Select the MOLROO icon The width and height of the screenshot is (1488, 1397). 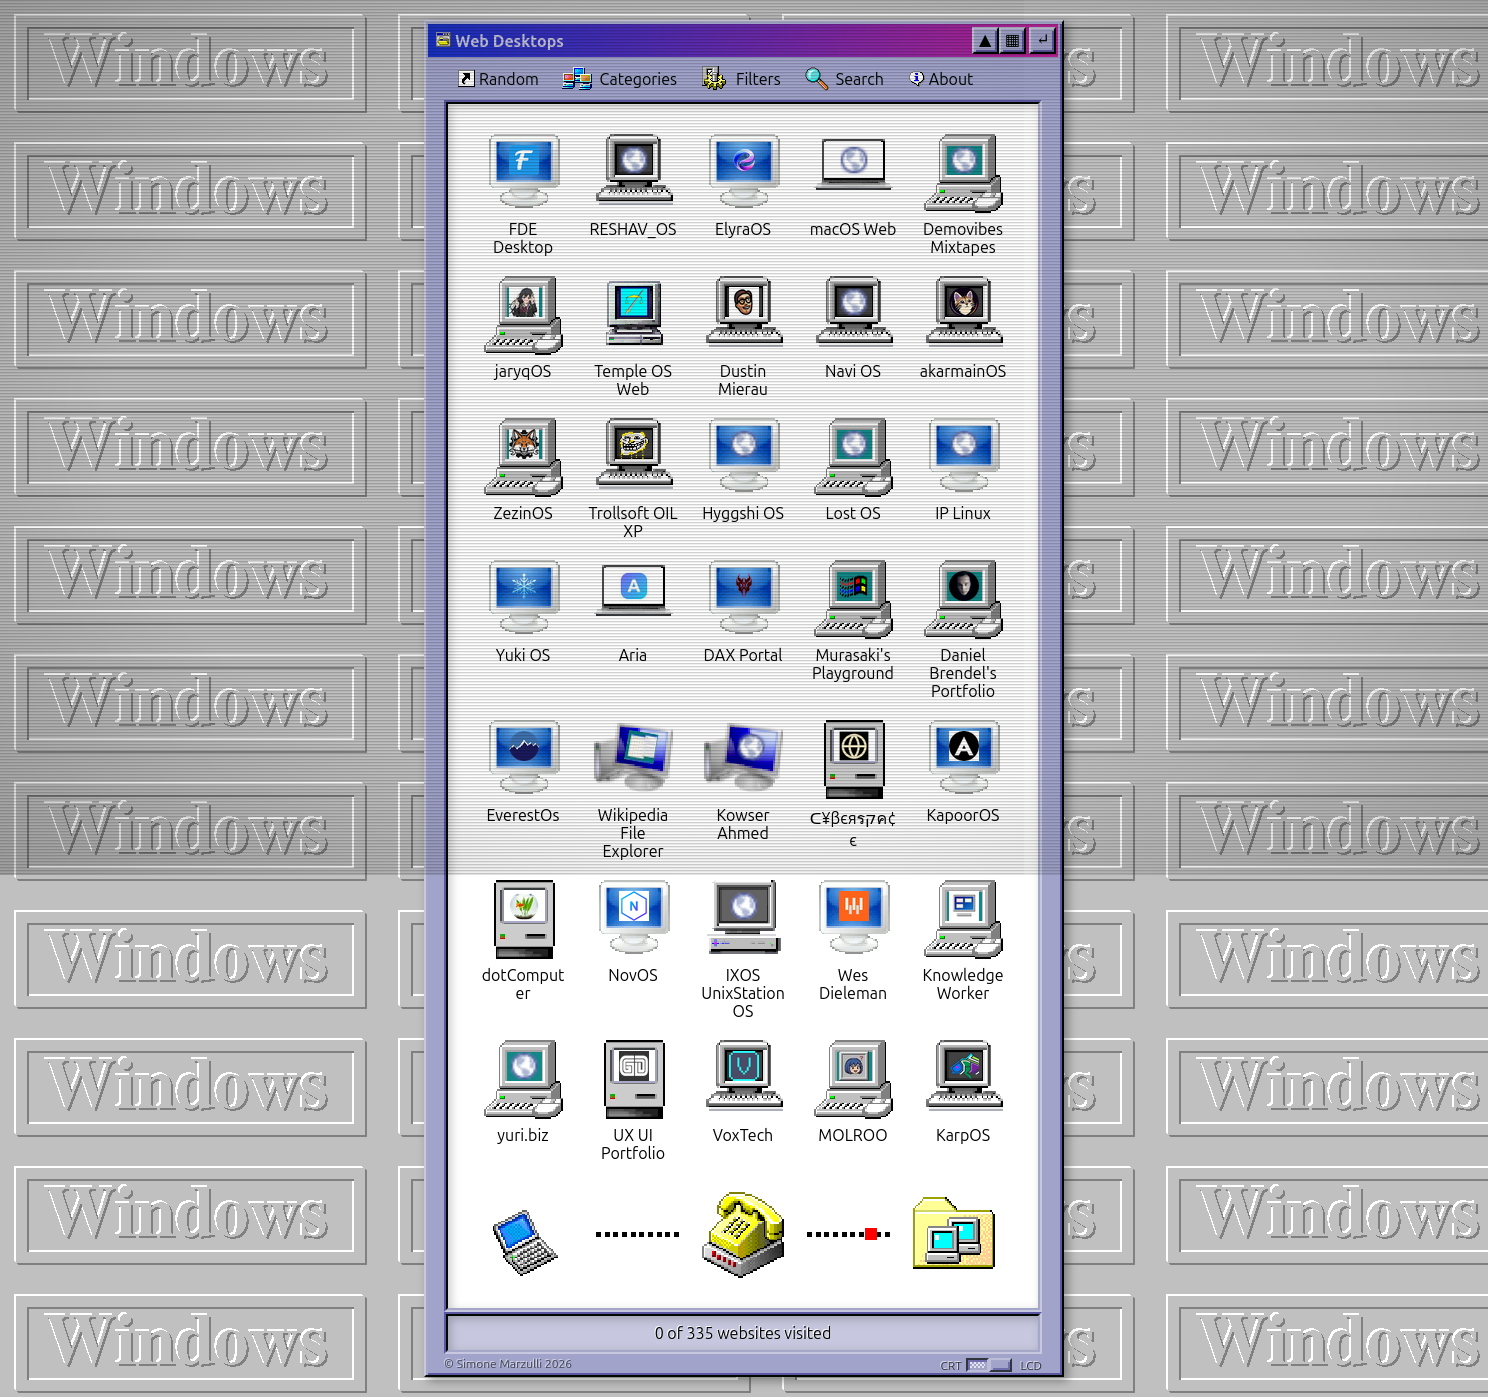point(853,1078)
